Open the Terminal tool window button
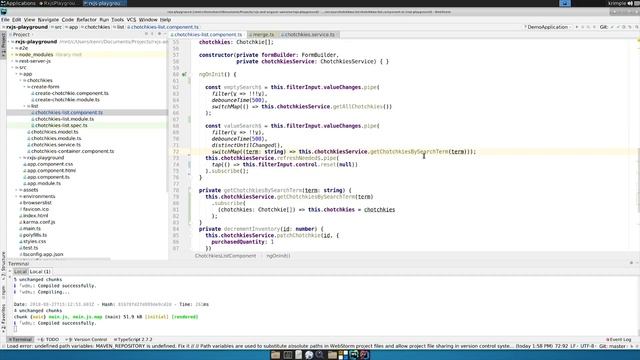 click(x=20, y=340)
